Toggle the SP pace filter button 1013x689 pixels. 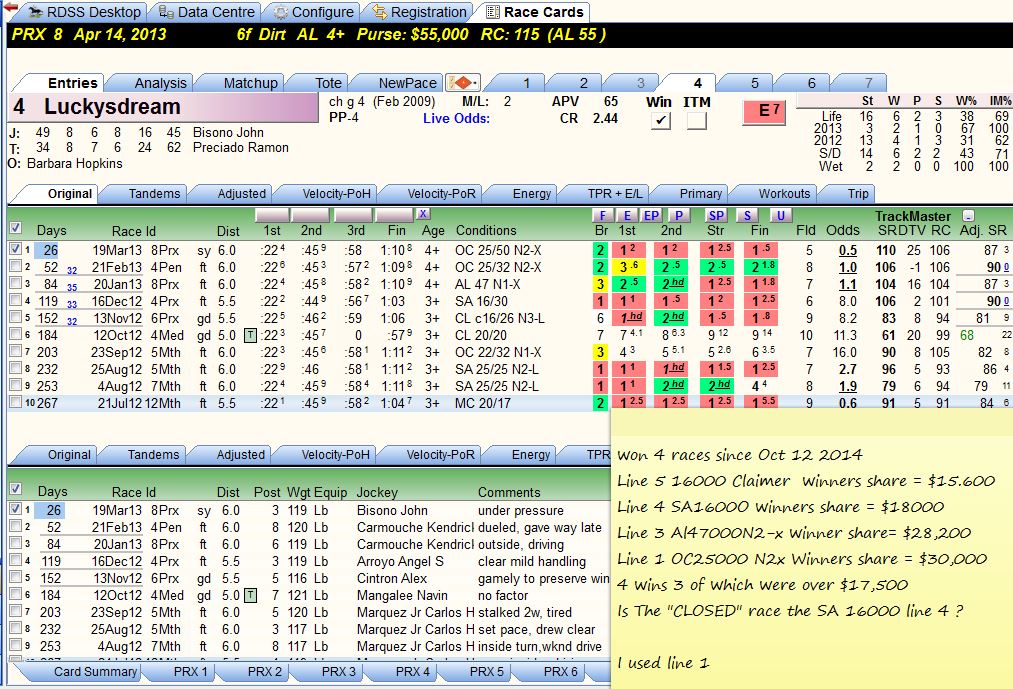tap(716, 215)
